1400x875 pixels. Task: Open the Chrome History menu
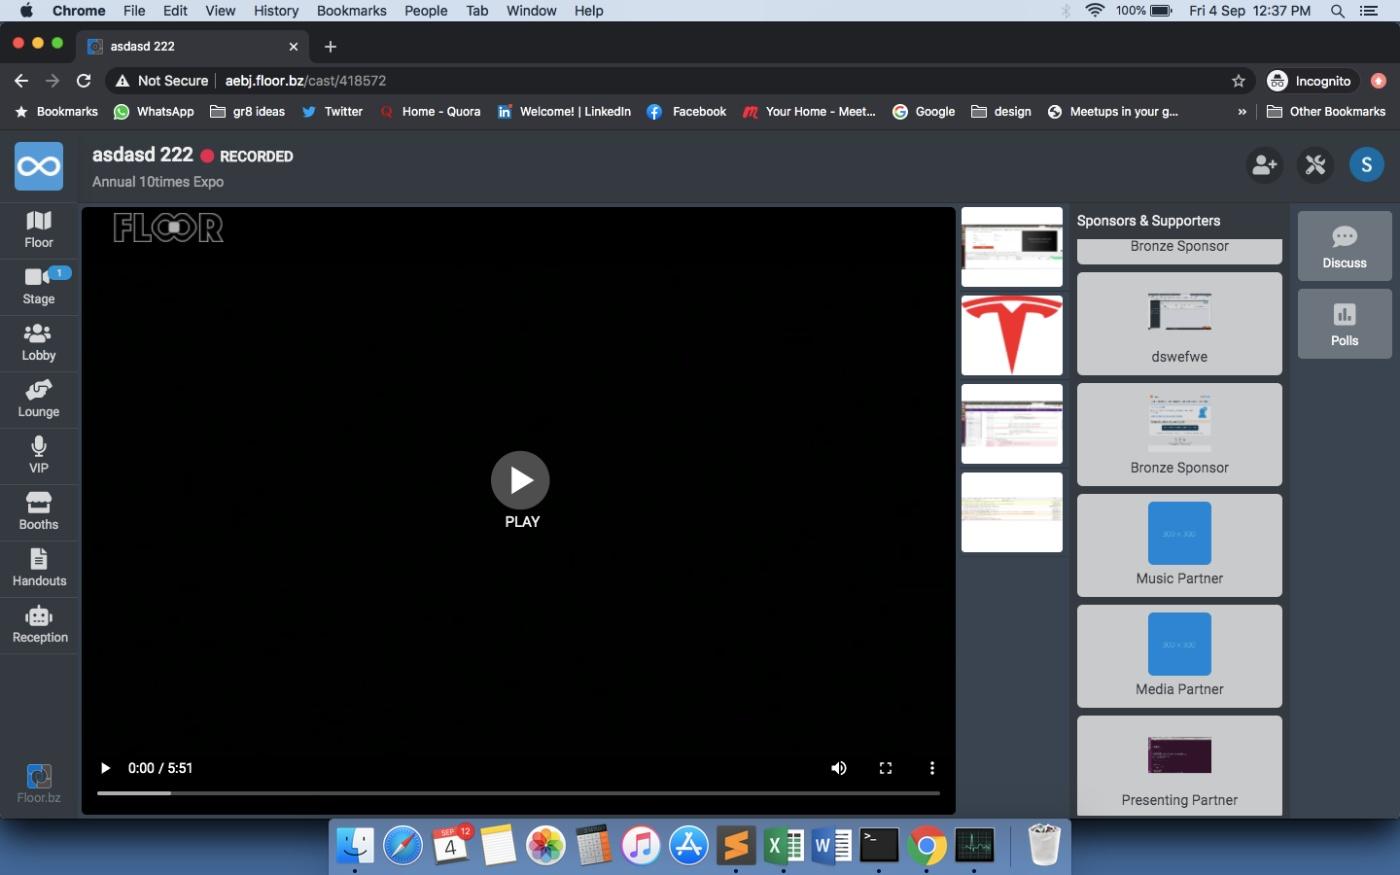(x=276, y=11)
